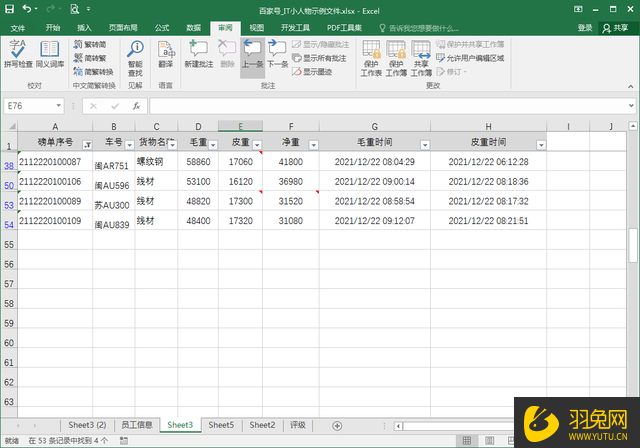Run the spelling check (拼写检查)

(18, 54)
